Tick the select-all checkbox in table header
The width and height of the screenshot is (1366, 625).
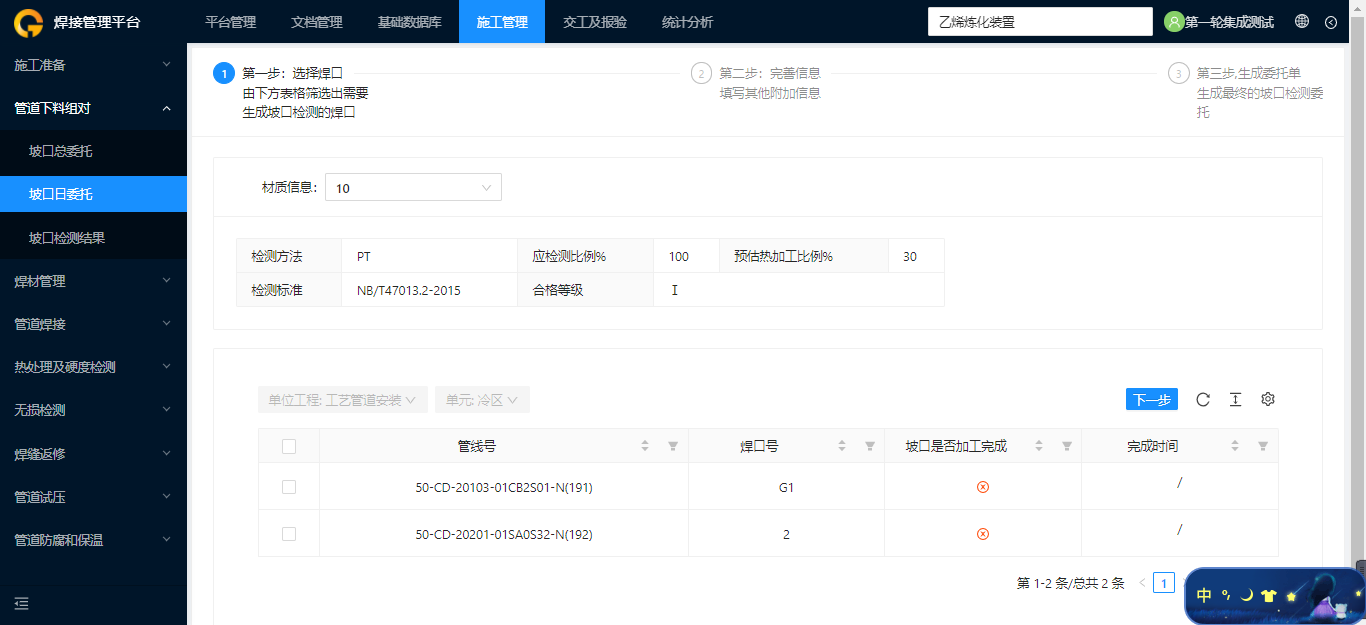(289, 446)
